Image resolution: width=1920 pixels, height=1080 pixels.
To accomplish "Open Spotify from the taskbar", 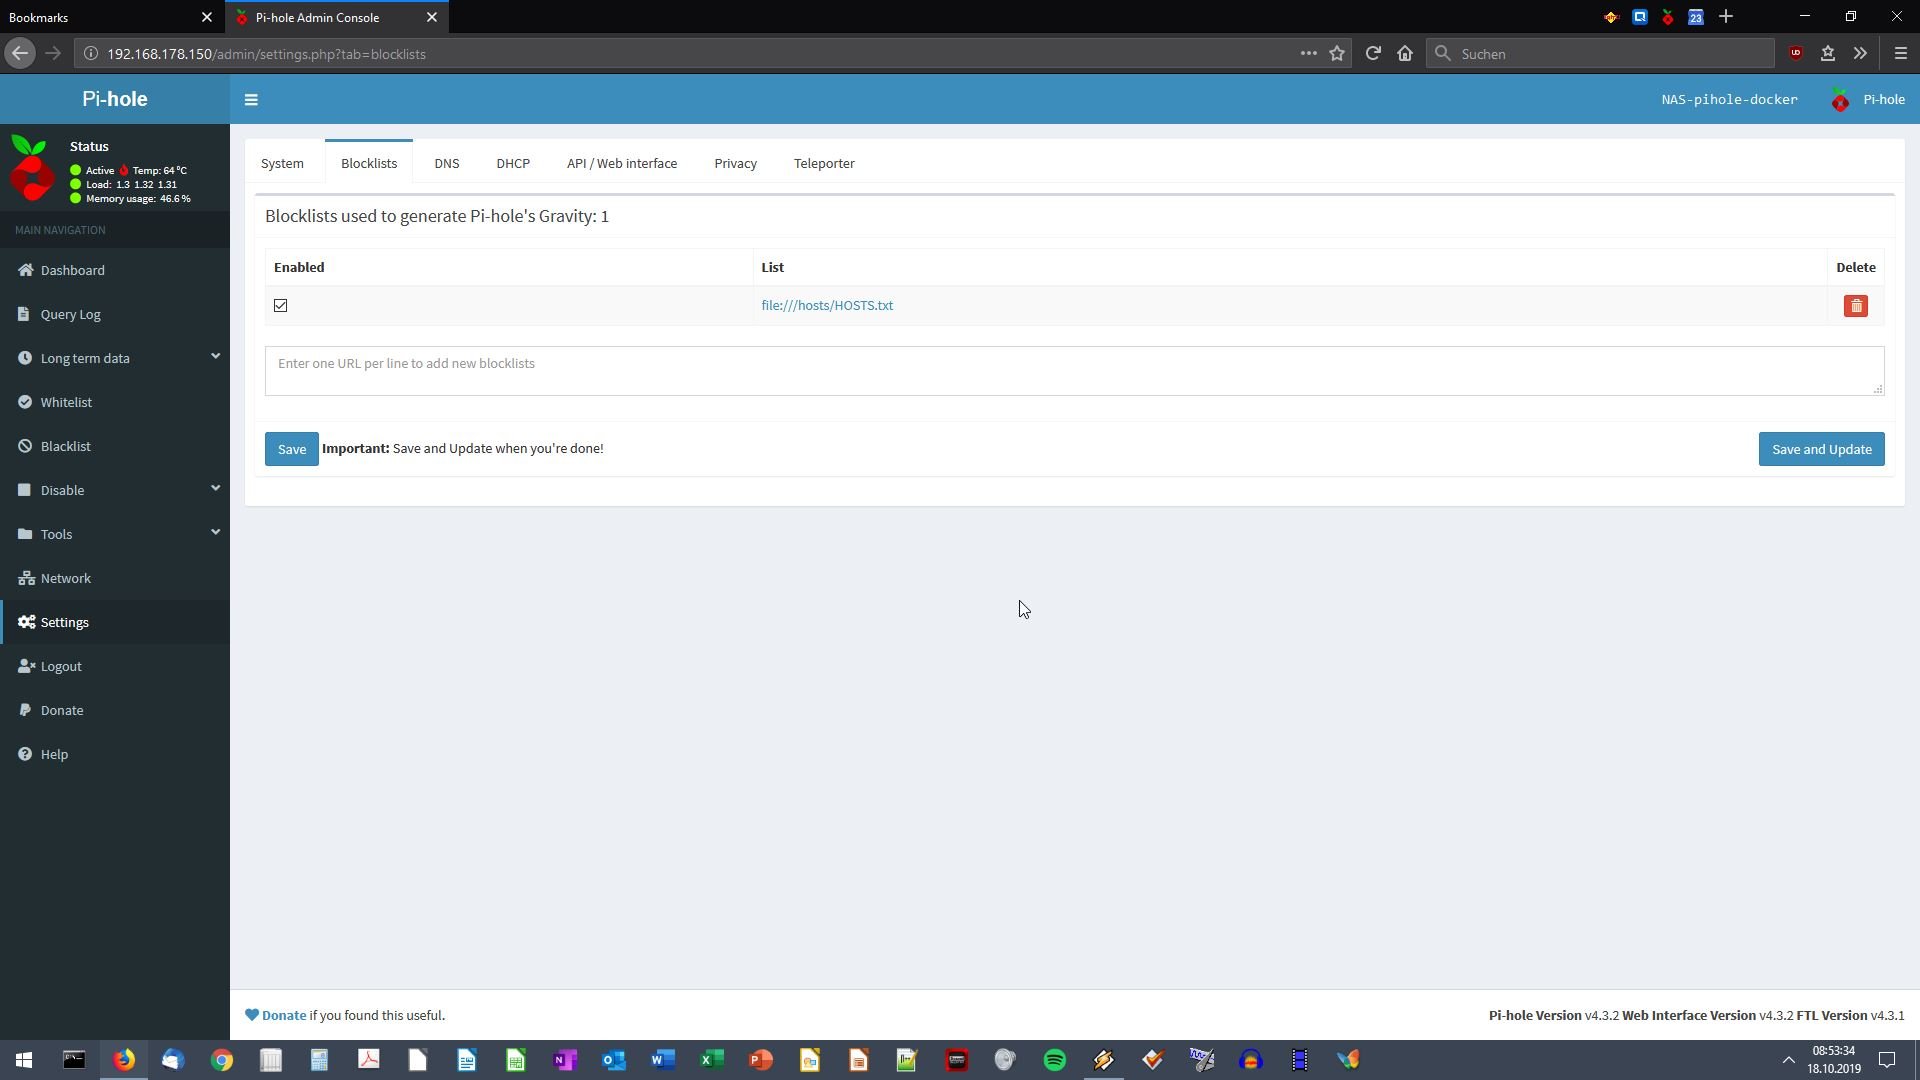I will (x=1055, y=1060).
